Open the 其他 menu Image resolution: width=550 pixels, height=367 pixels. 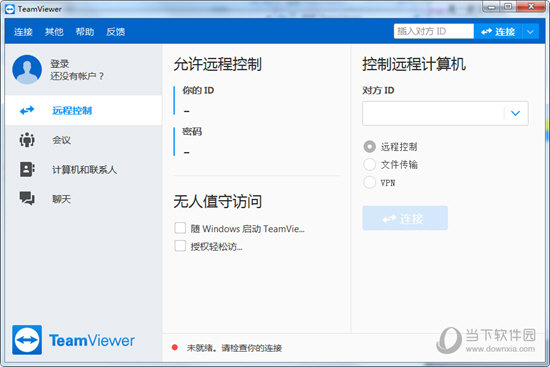[x=54, y=32]
